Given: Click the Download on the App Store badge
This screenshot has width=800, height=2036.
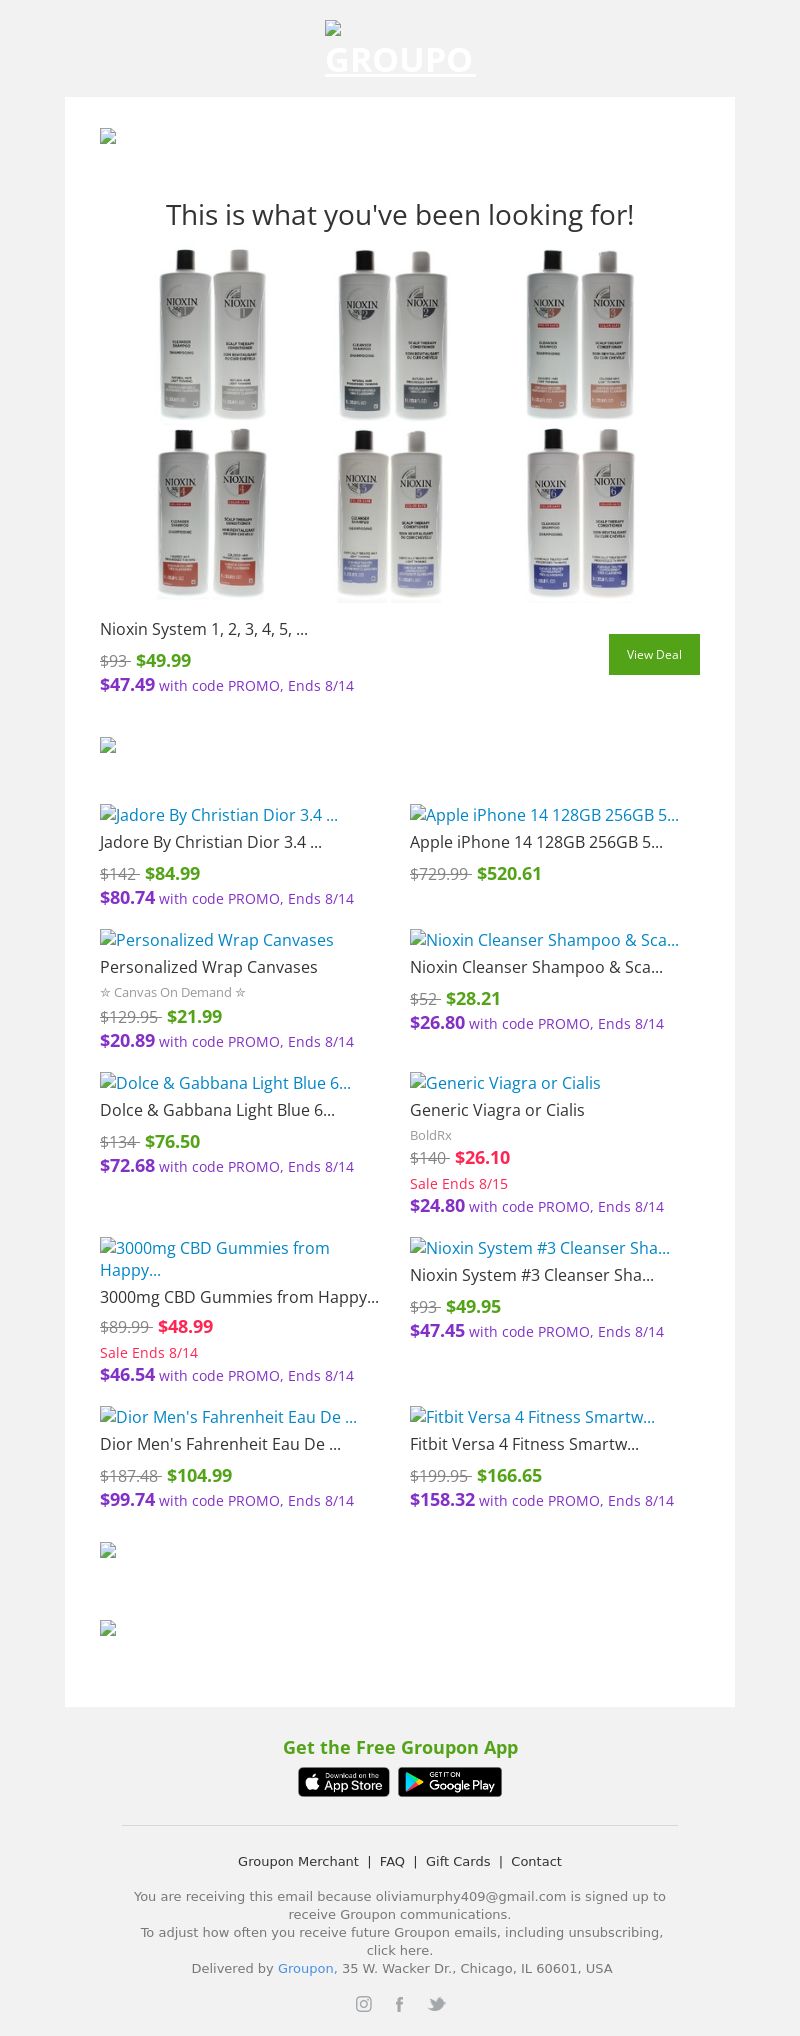Looking at the screenshot, I should [344, 1782].
